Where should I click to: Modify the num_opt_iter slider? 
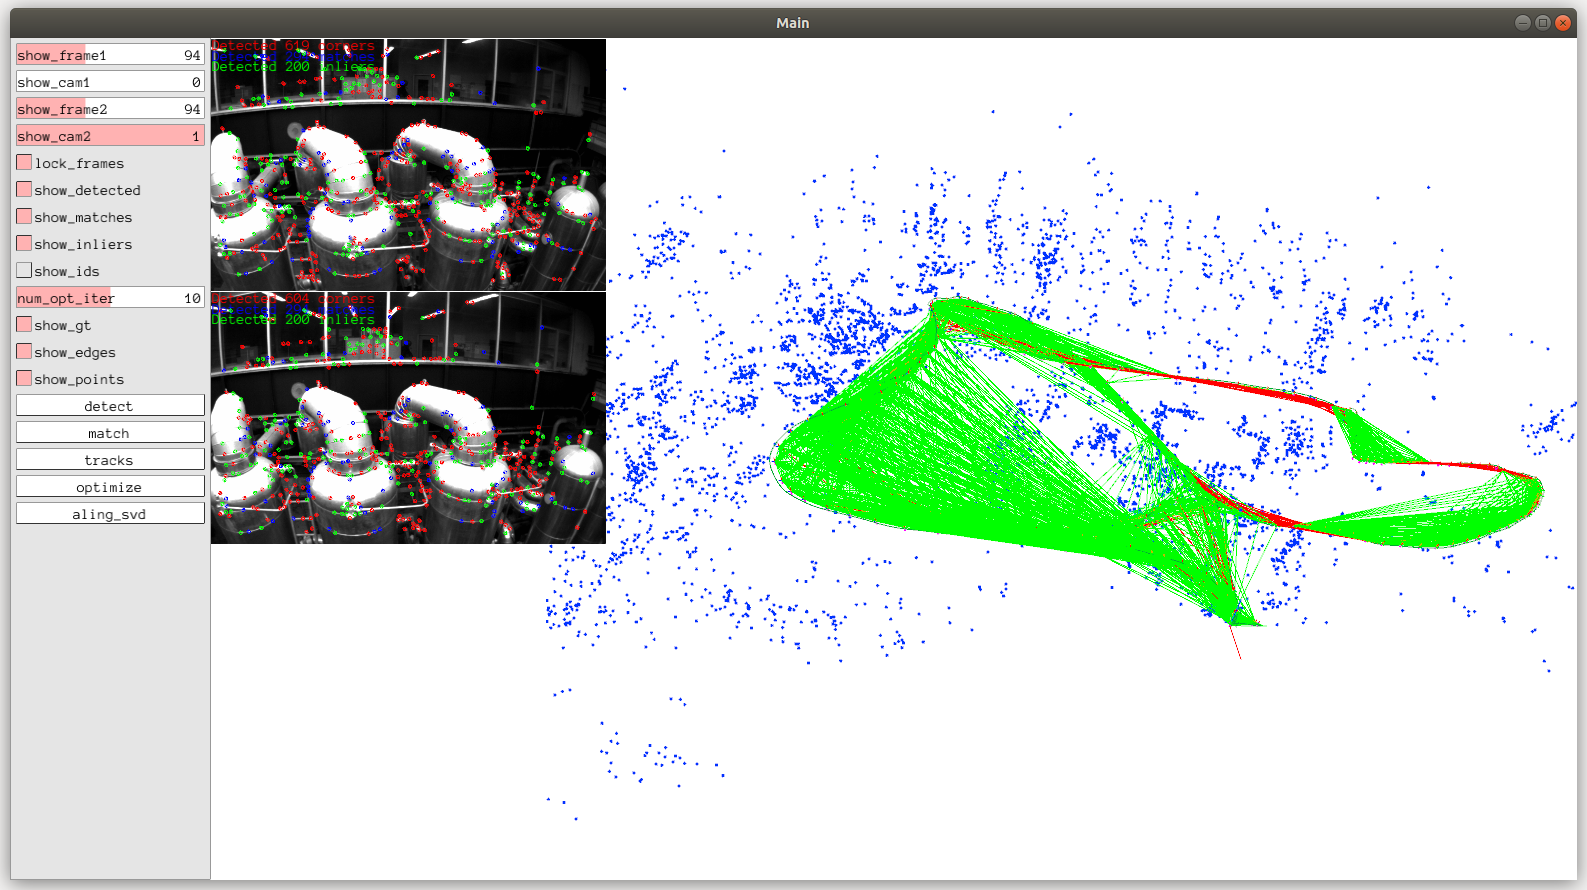click(110, 298)
